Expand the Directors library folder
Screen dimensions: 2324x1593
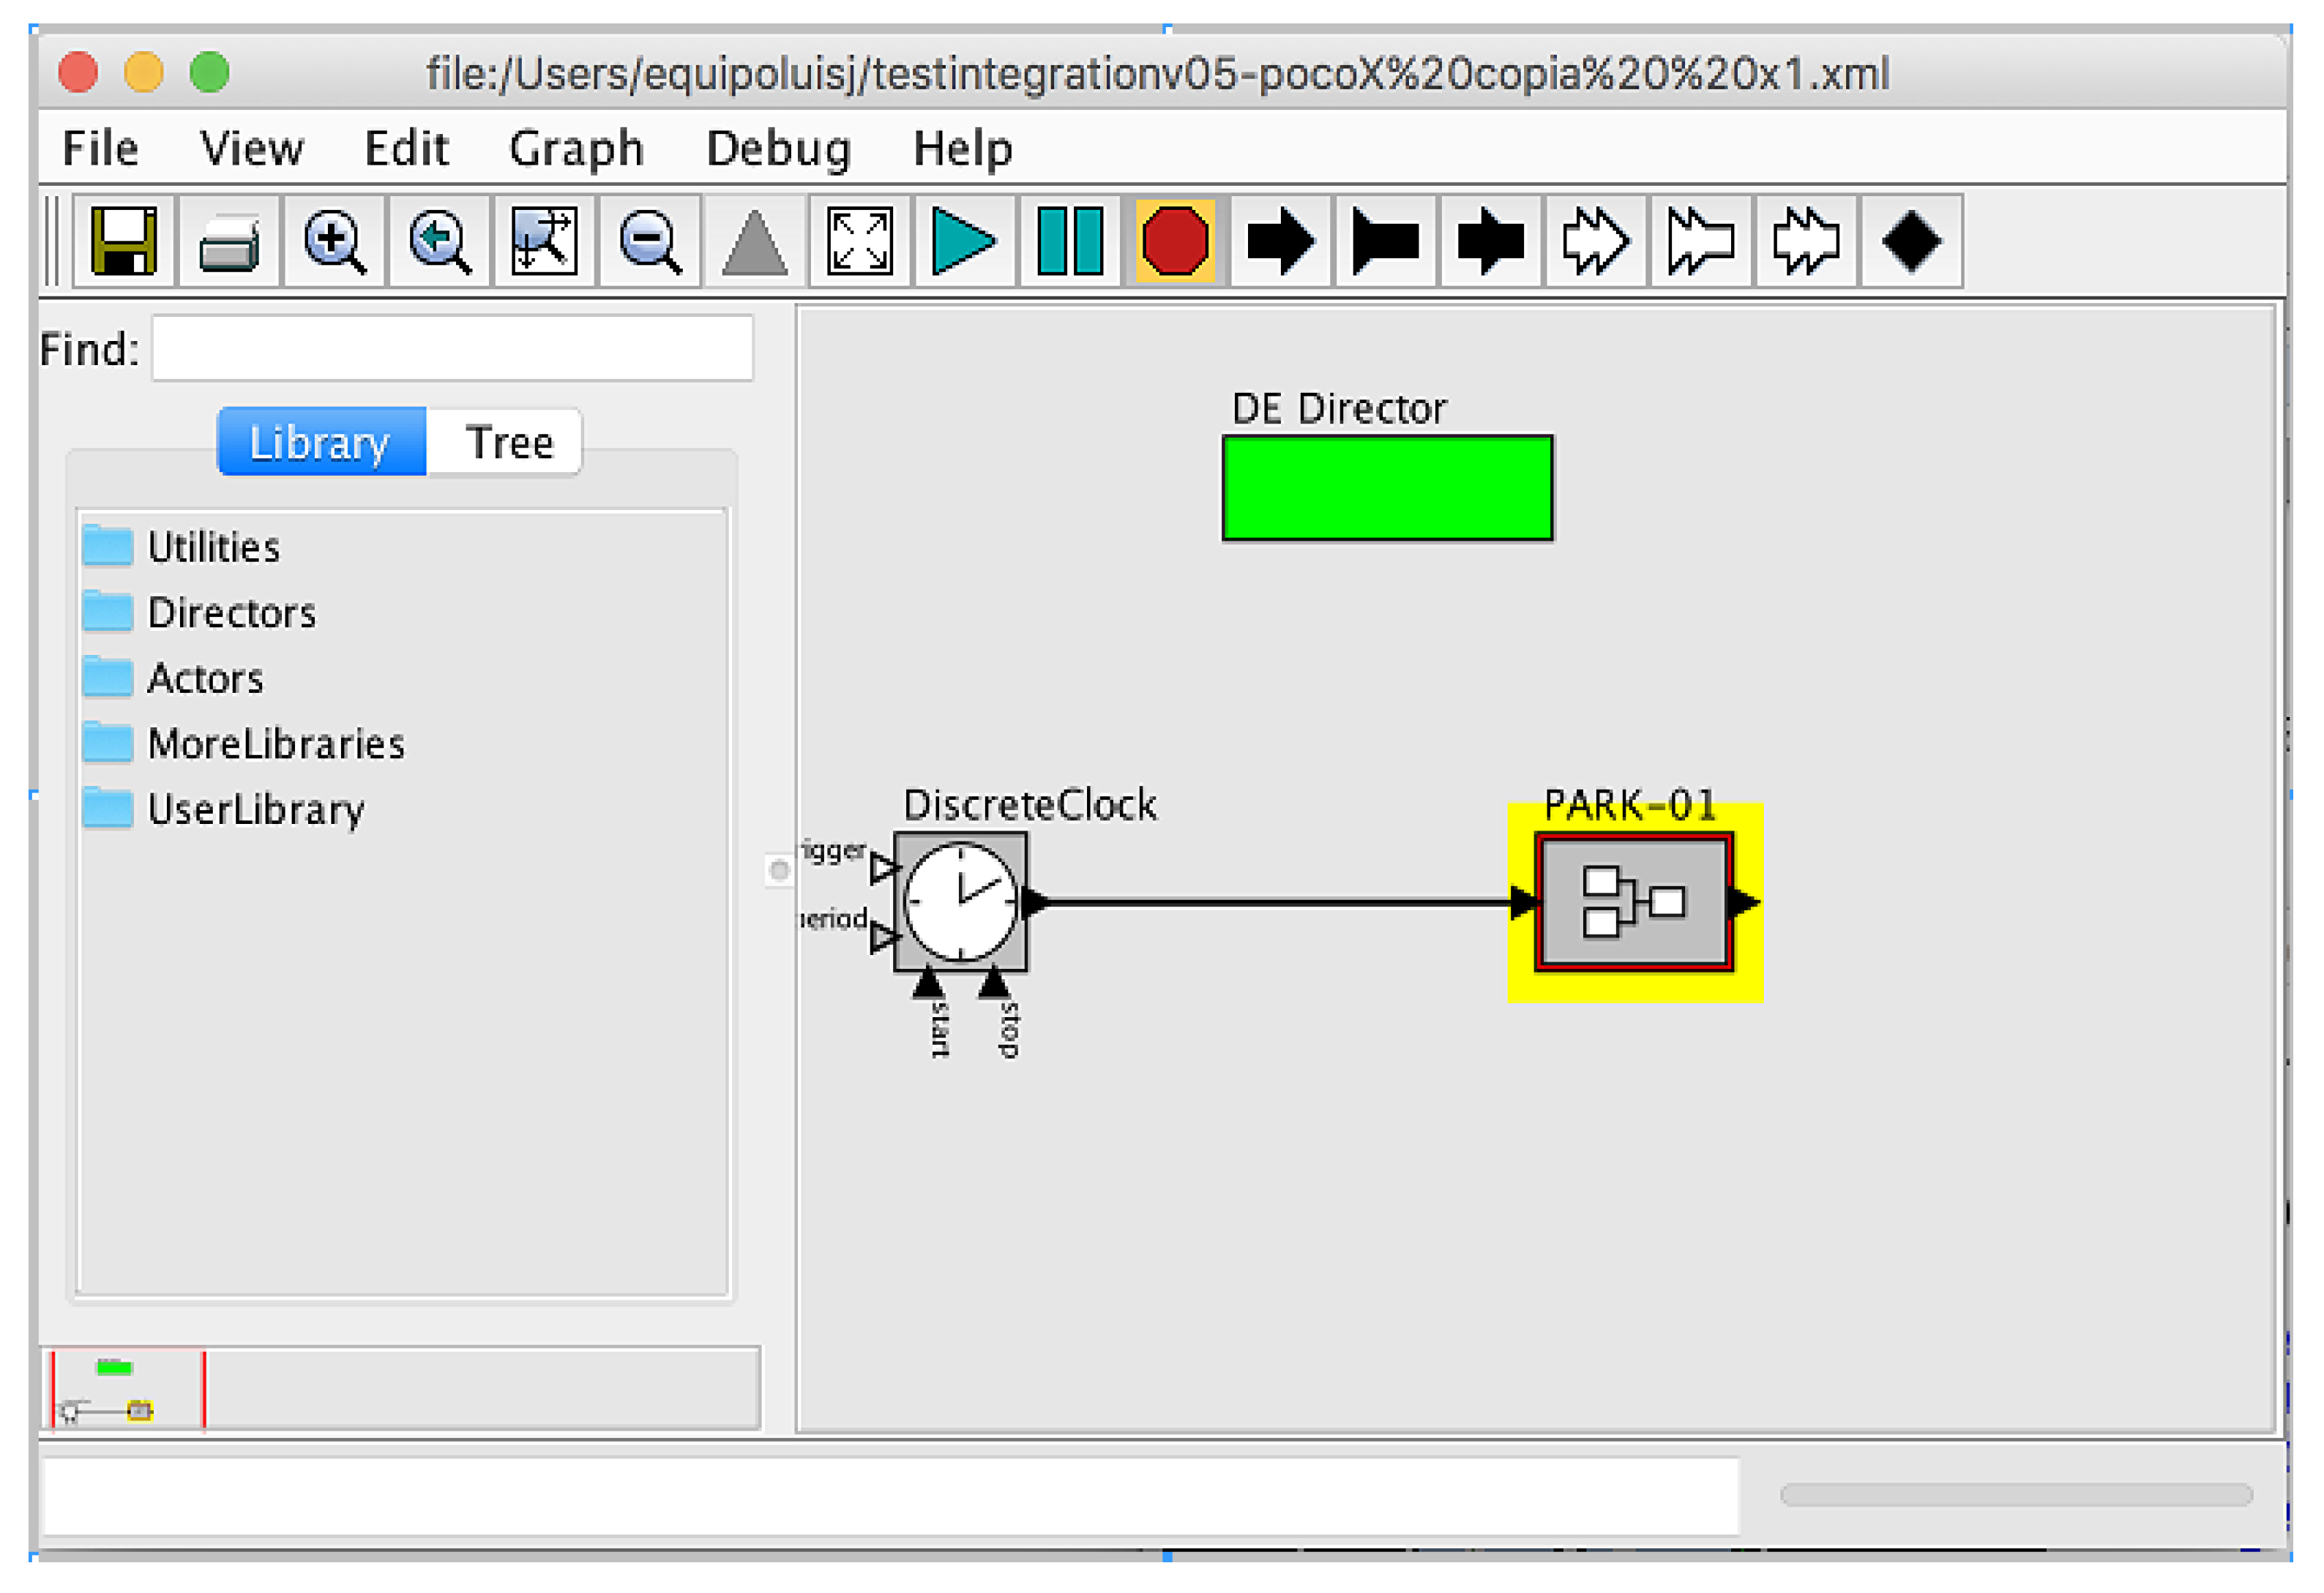click(x=231, y=613)
